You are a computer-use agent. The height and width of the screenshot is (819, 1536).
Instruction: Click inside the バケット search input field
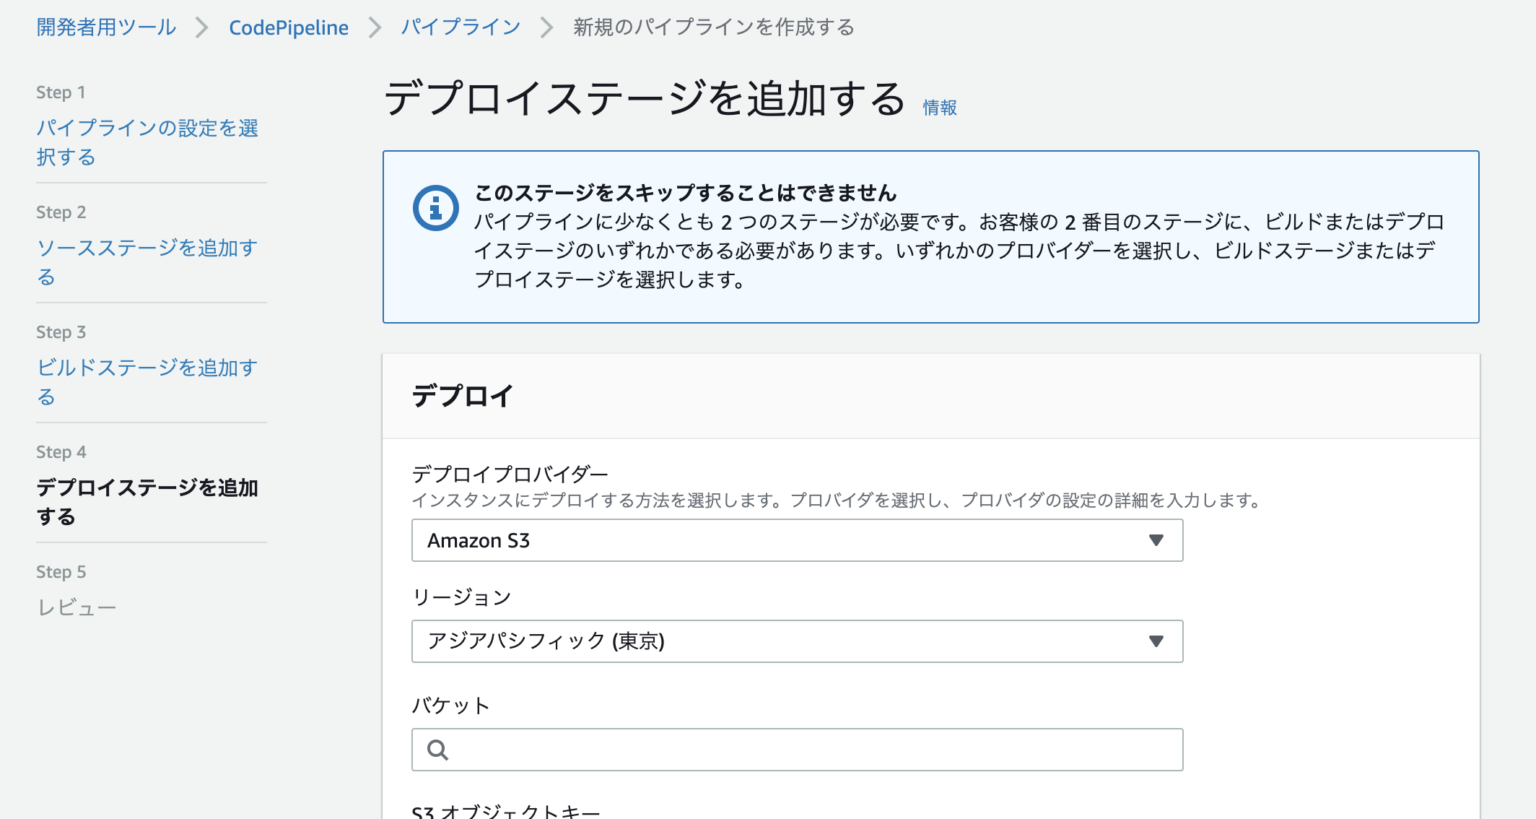click(x=797, y=749)
